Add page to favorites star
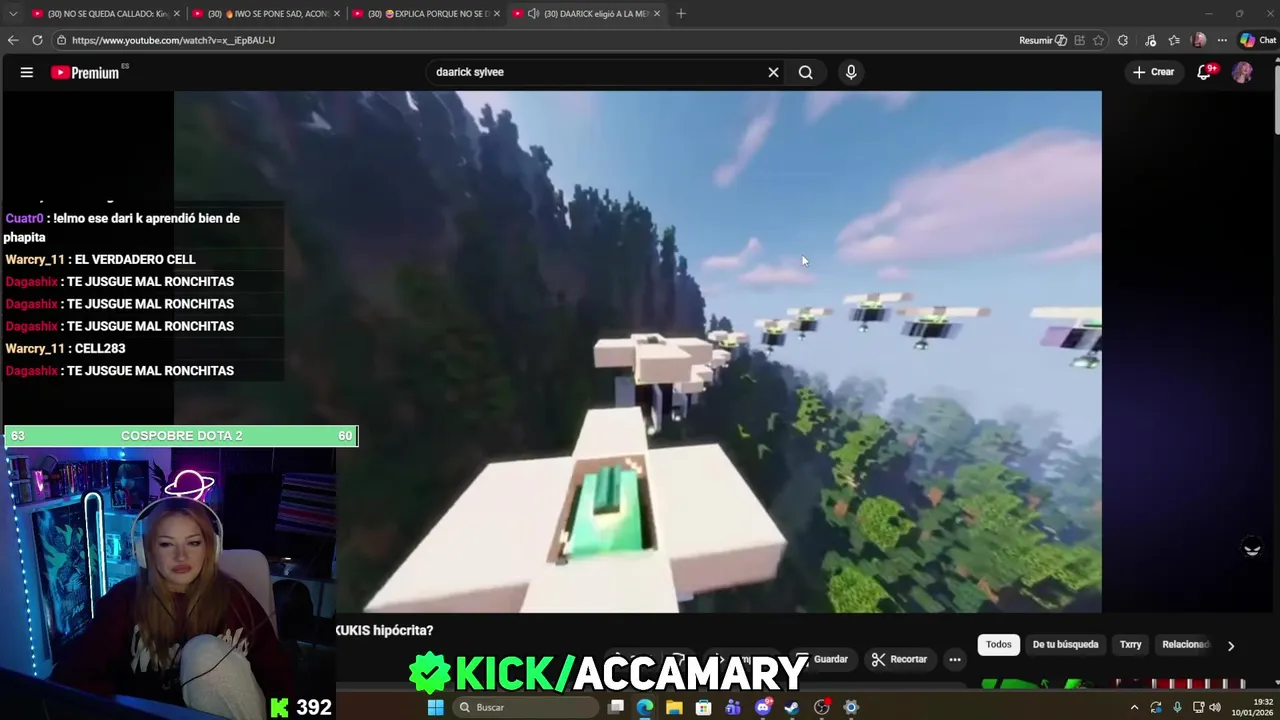 click(1099, 40)
